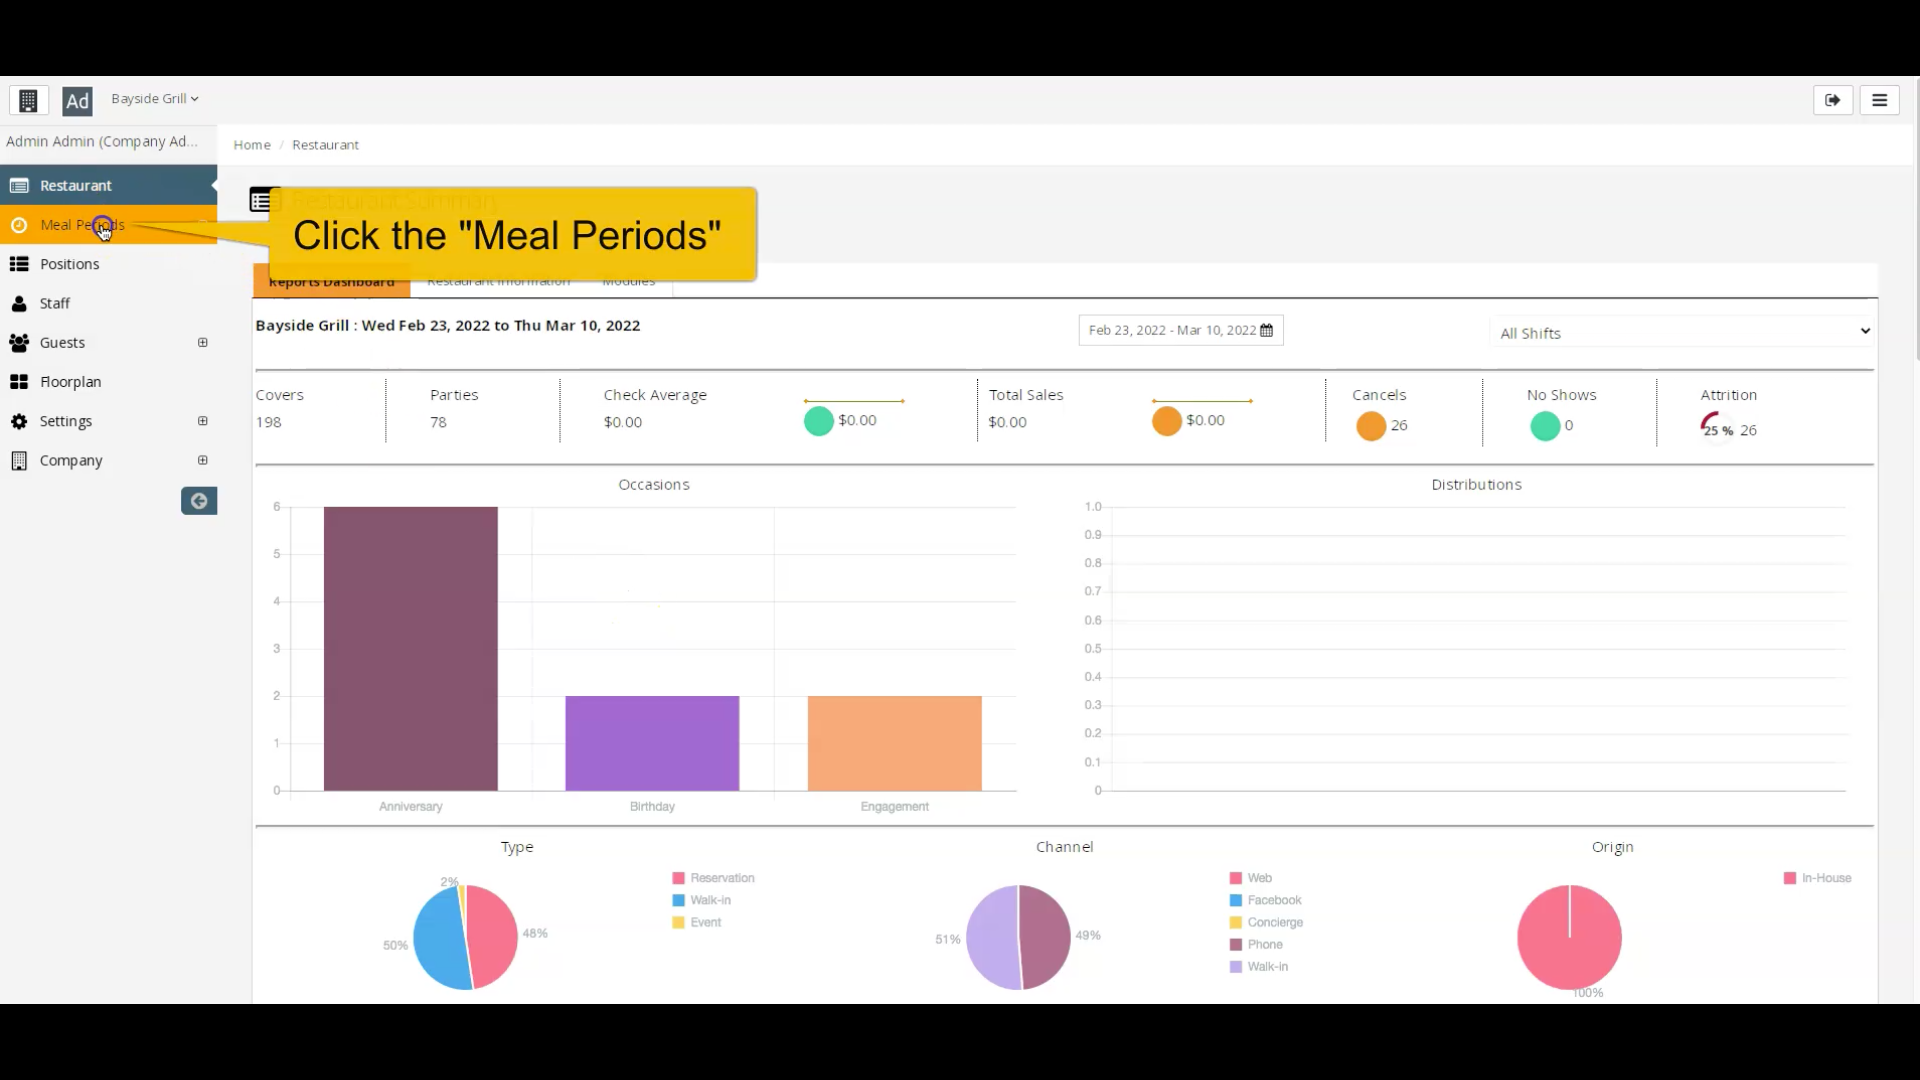
Task: Toggle In-House legend in Origin chart
Action: pos(1818,878)
